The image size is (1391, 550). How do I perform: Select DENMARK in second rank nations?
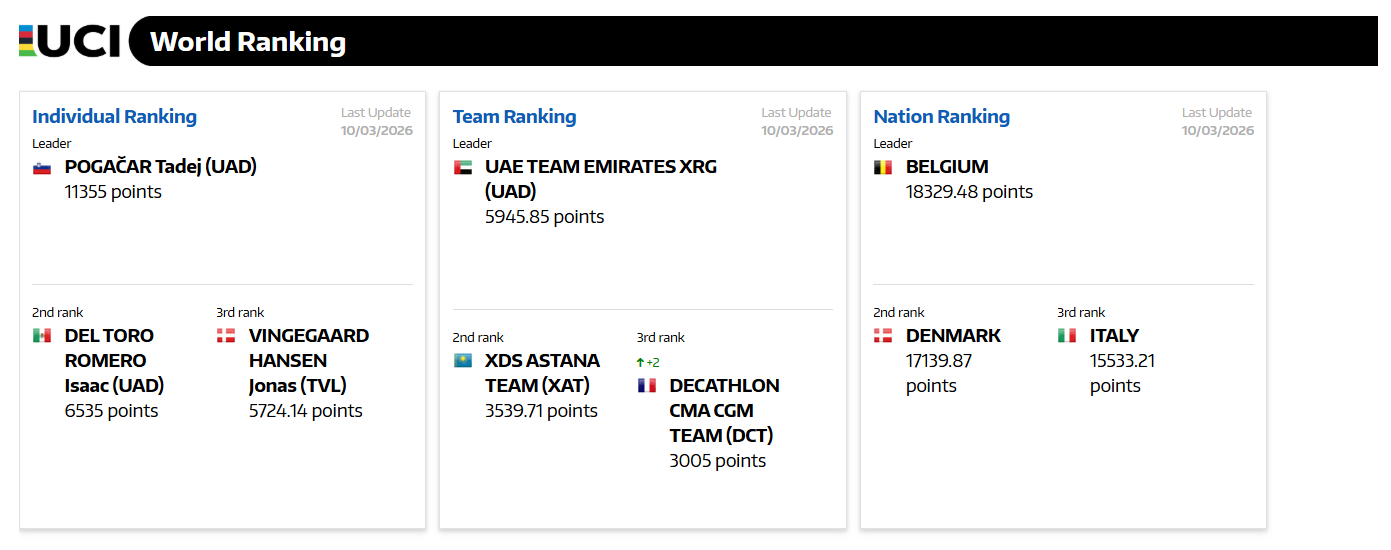point(952,336)
